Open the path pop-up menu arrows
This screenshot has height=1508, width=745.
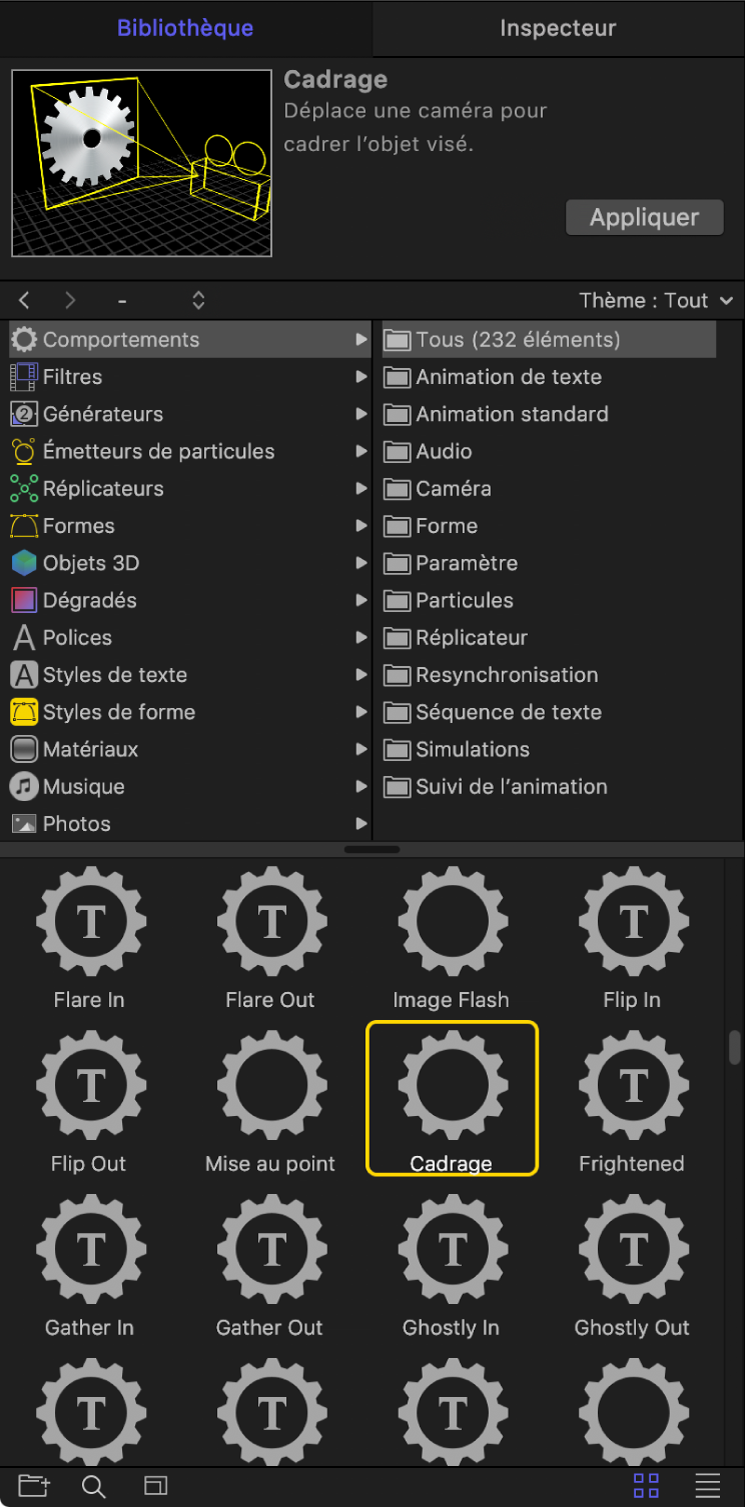pyautogui.click(x=198, y=301)
